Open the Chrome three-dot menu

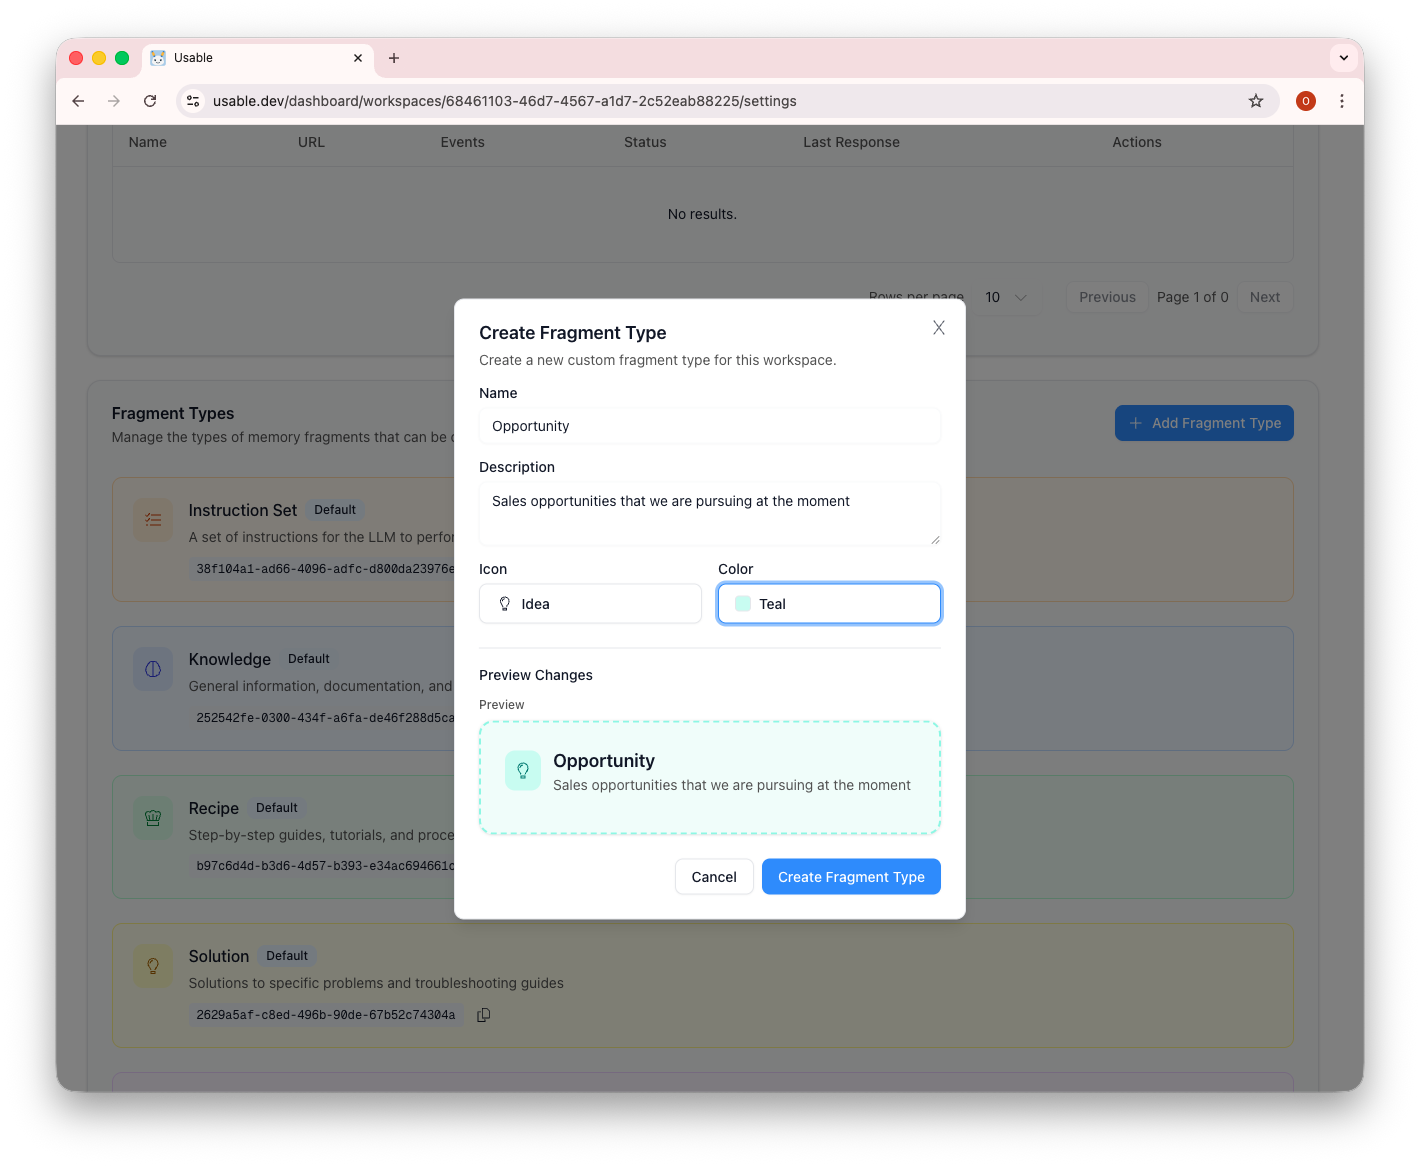pos(1342,101)
